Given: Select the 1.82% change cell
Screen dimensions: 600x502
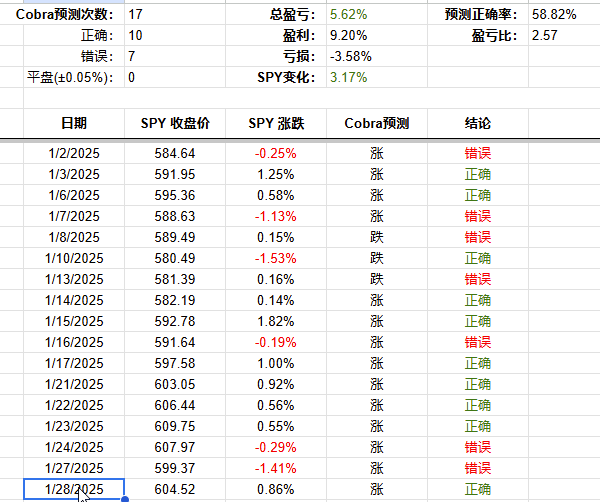Looking at the screenshot, I should click(276, 321).
